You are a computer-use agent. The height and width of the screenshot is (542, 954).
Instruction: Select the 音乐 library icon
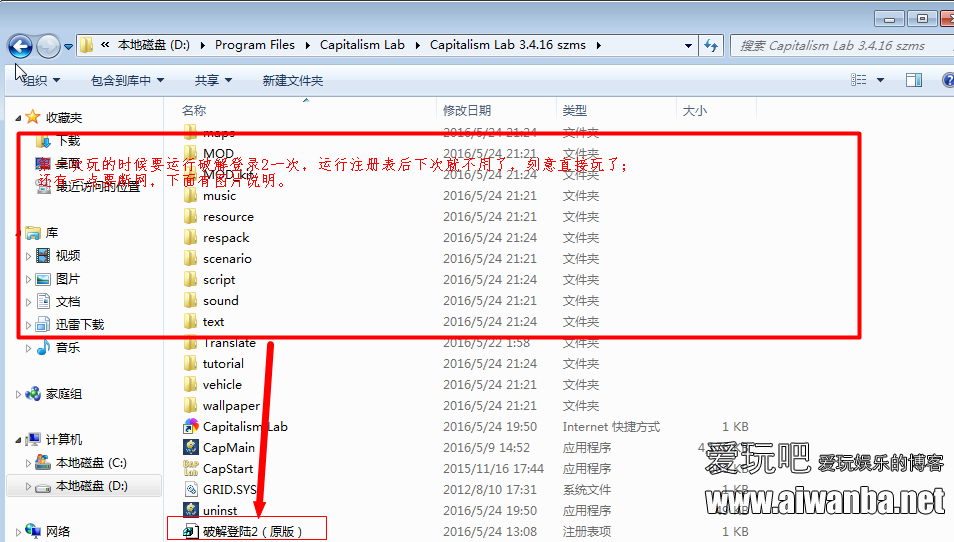43,347
